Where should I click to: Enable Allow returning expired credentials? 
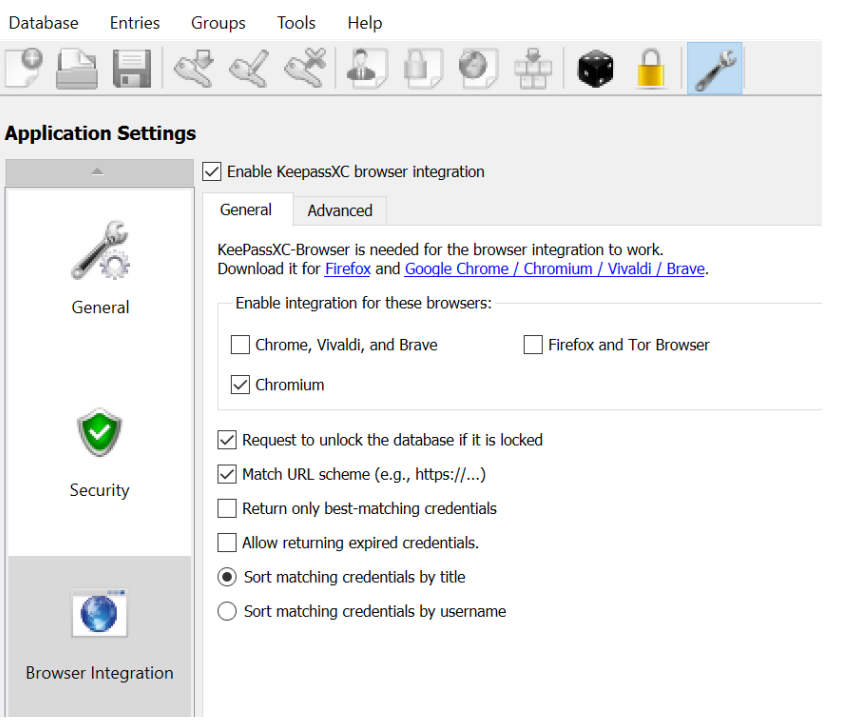(x=227, y=542)
